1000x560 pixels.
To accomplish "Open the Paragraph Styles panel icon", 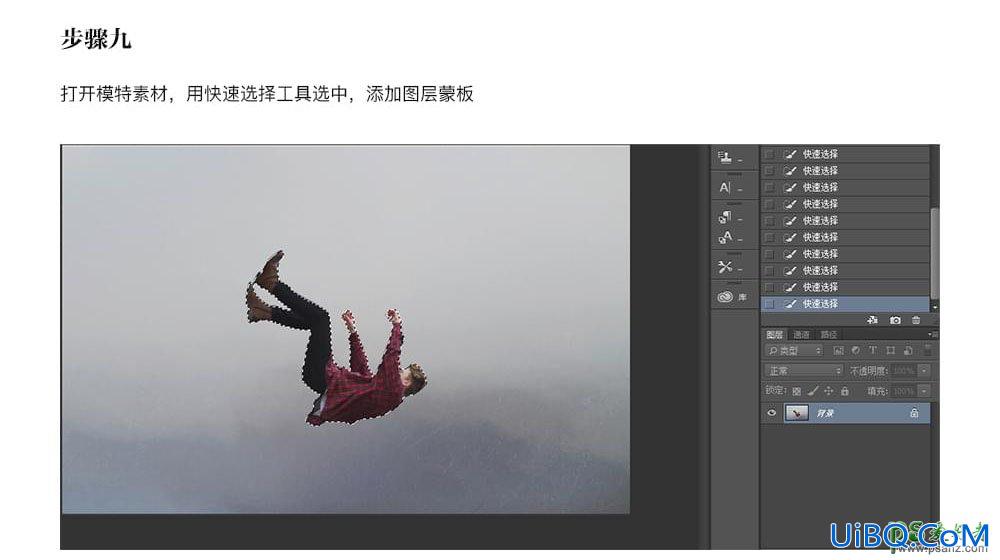I will (x=725, y=217).
